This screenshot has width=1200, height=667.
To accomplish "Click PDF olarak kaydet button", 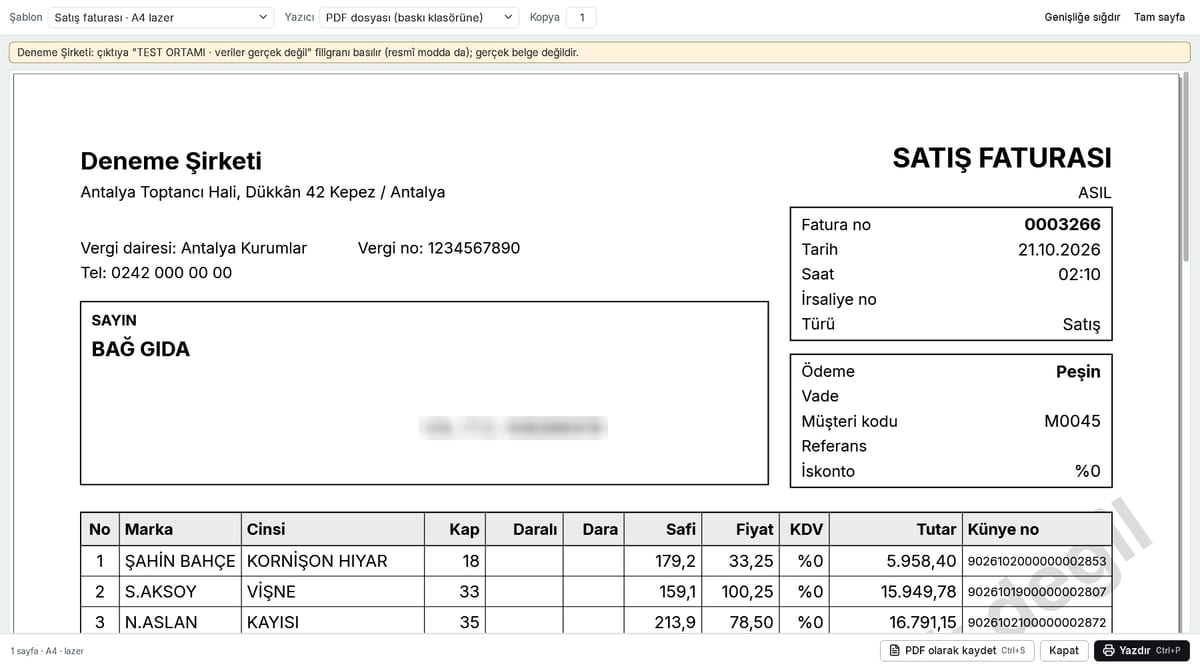I will pos(956,651).
